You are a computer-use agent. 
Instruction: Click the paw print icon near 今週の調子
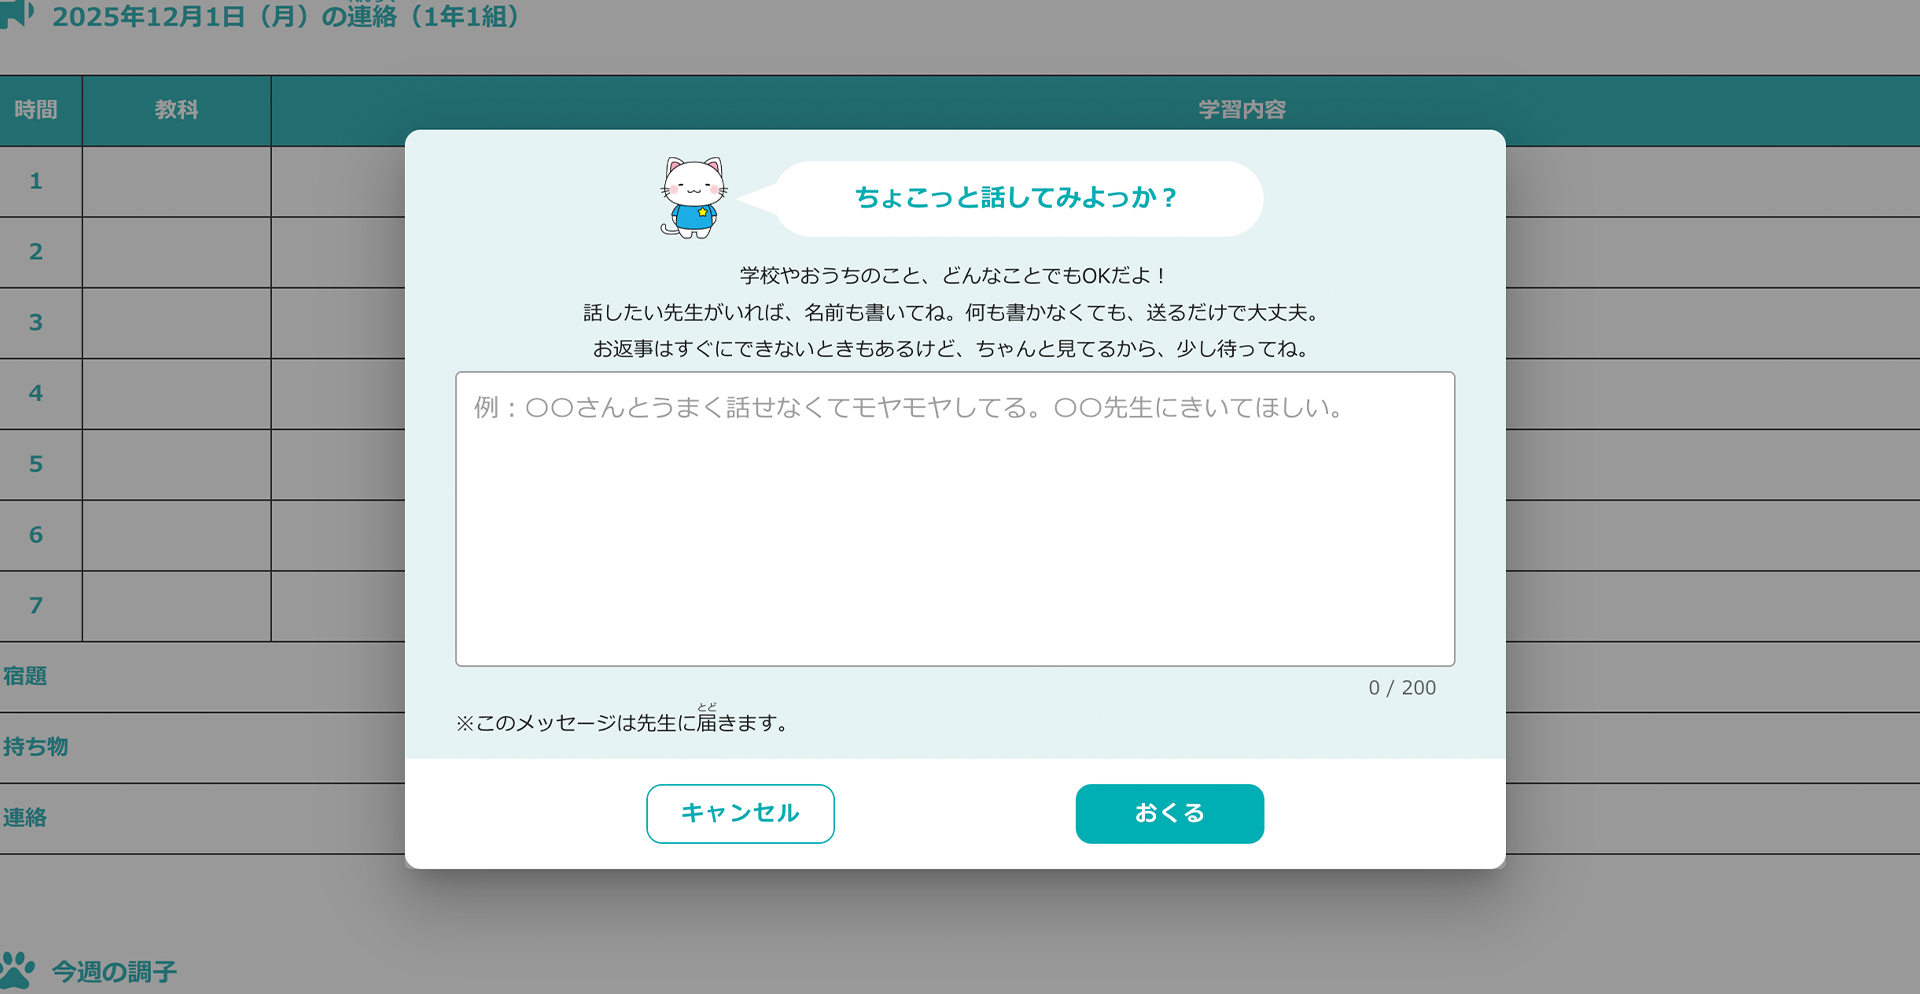click(17, 970)
